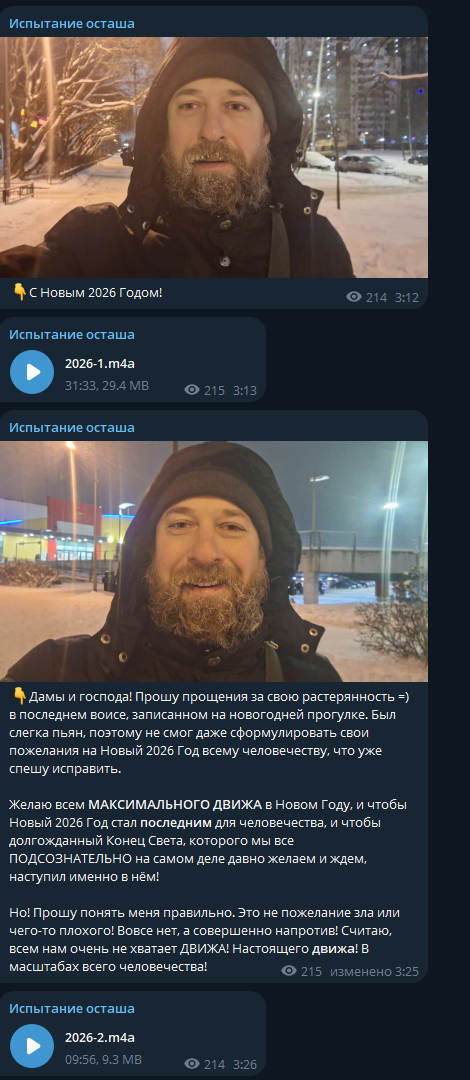Viewport: 470px width, 1080px height.
Task: Click the 2026-2.m4a file name
Action: (x=100, y=1037)
